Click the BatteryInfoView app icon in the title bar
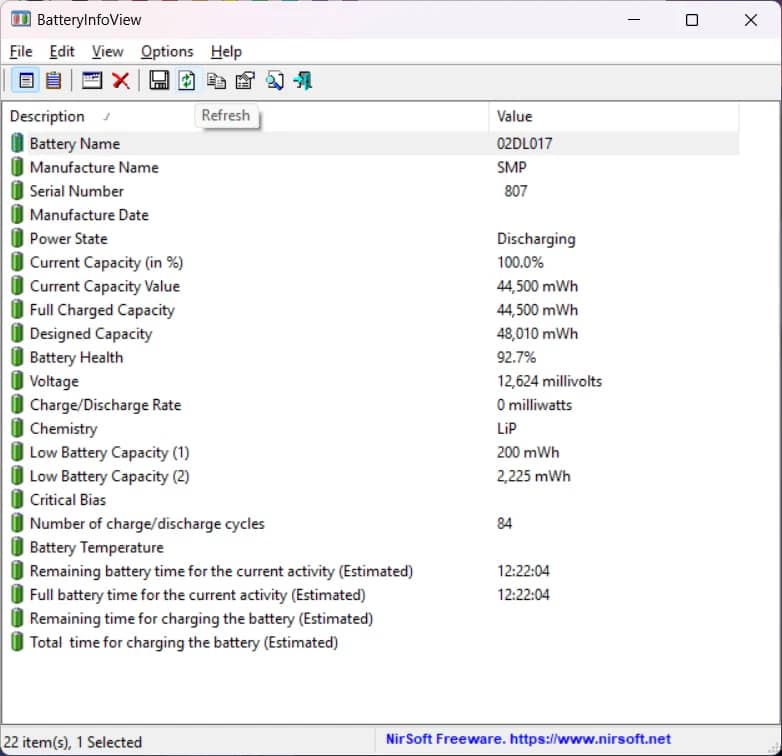Image resolution: width=782 pixels, height=756 pixels. 20,19
